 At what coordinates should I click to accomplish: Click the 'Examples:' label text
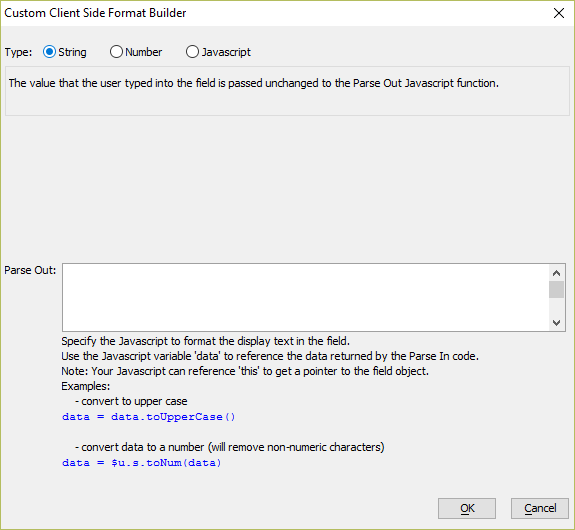pyautogui.click(x=85, y=386)
